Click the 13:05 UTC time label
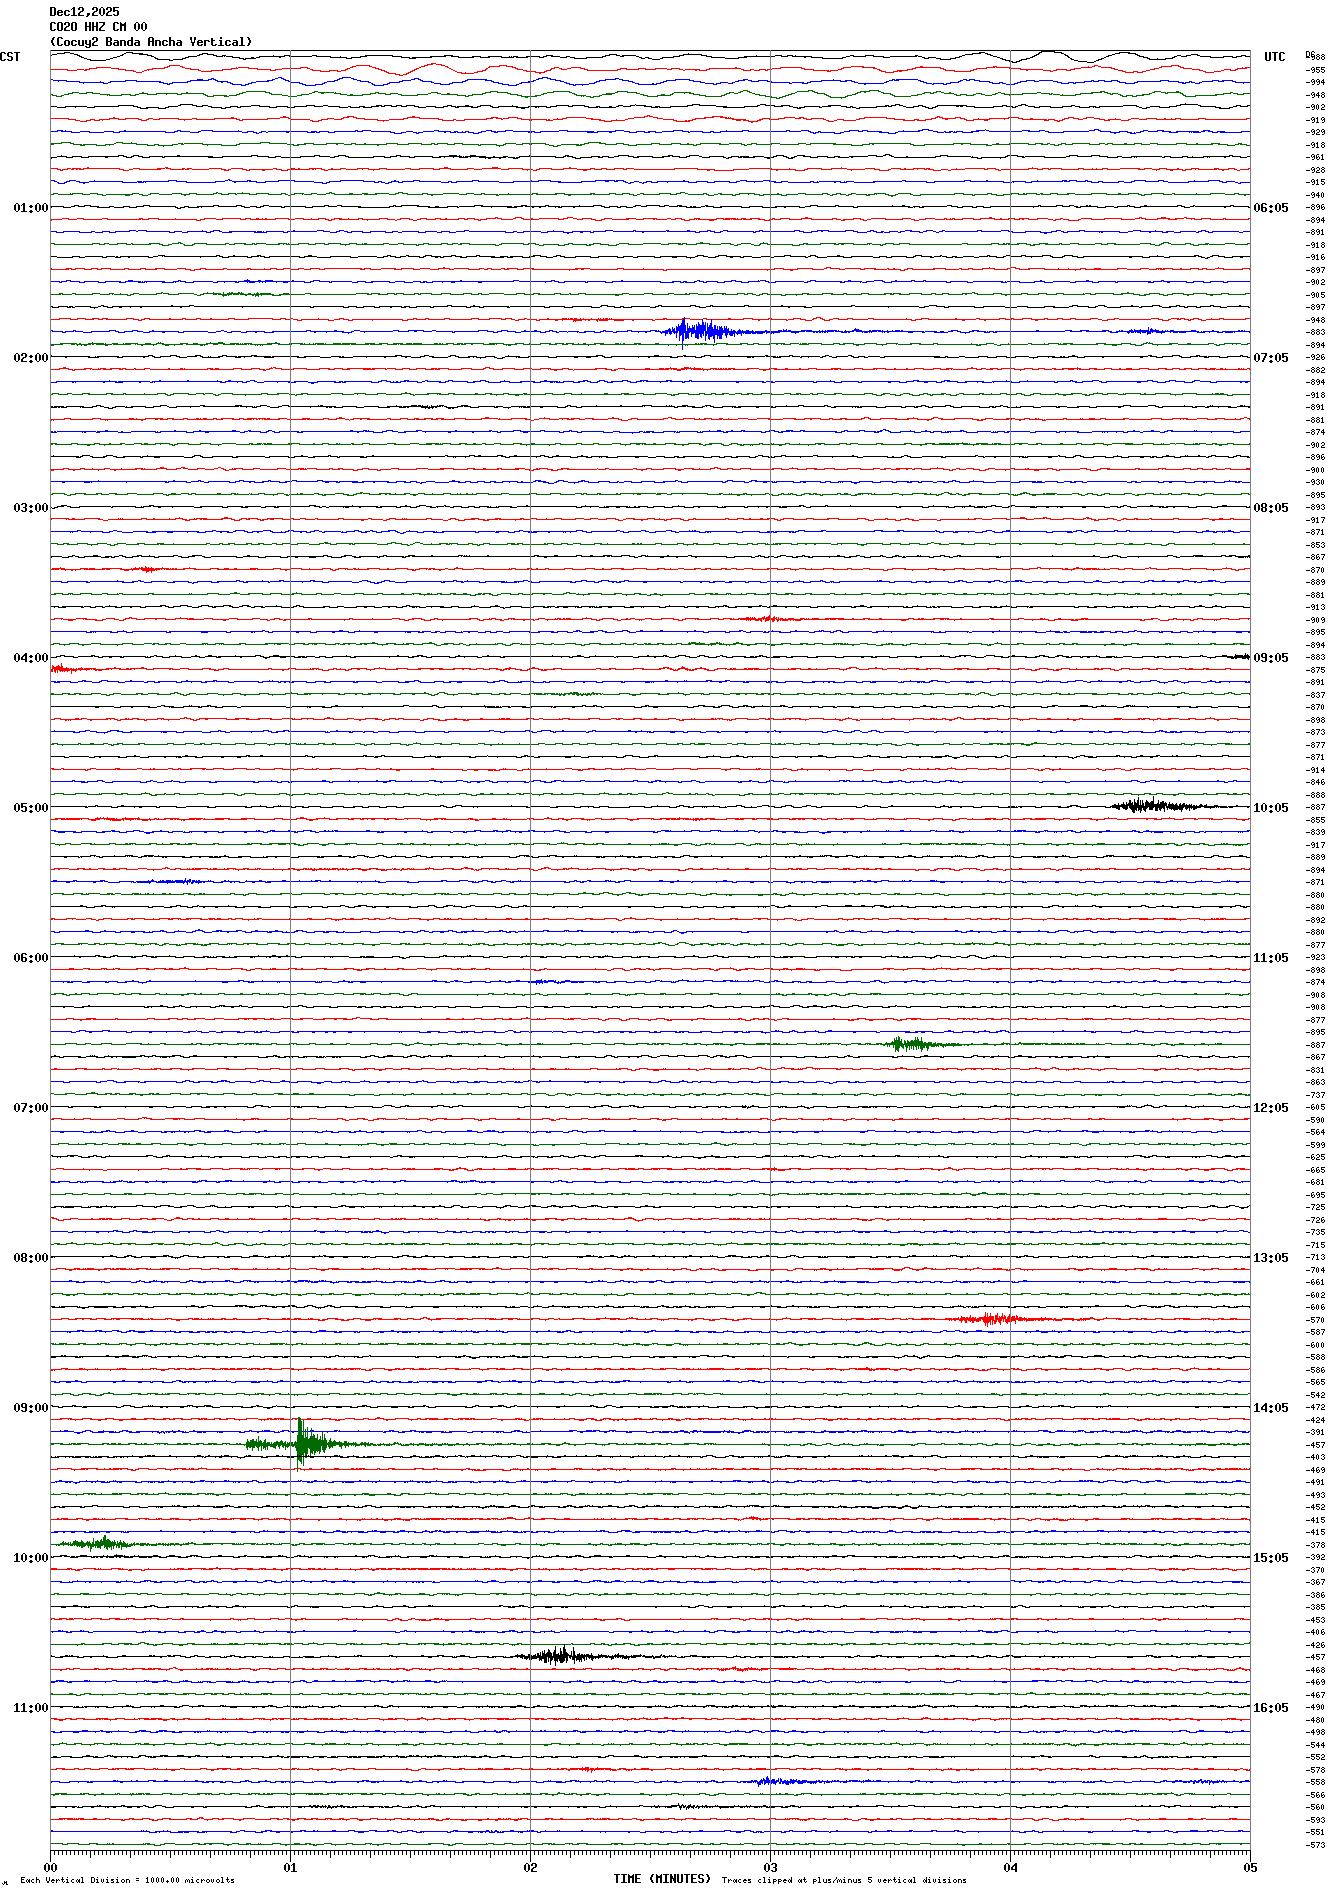Image resolution: width=1330 pixels, height=1894 pixels. pyautogui.click(x=1271, y=1258)
